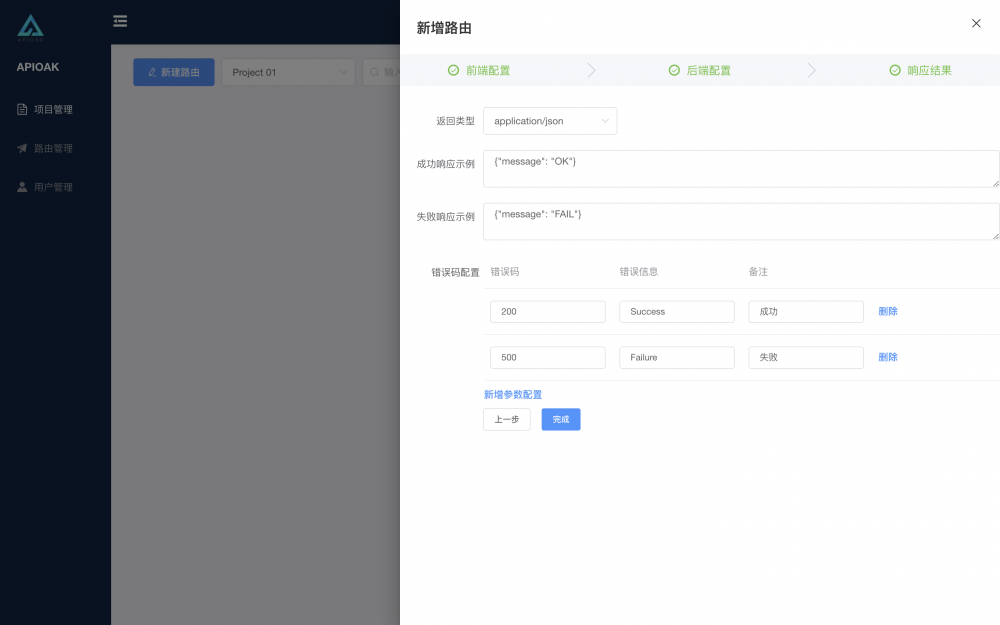The width and height of the screenshot is (1000, 625).
Task: Click the green check icon beside 响应结果
Action: click(x=894, y=70)
